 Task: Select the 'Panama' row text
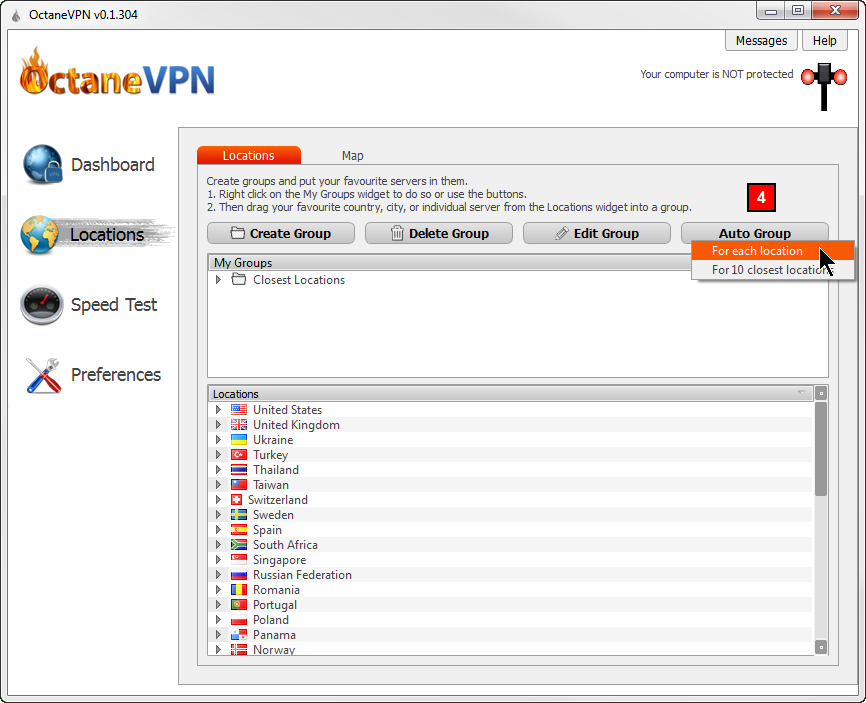(x=274, y=635)
